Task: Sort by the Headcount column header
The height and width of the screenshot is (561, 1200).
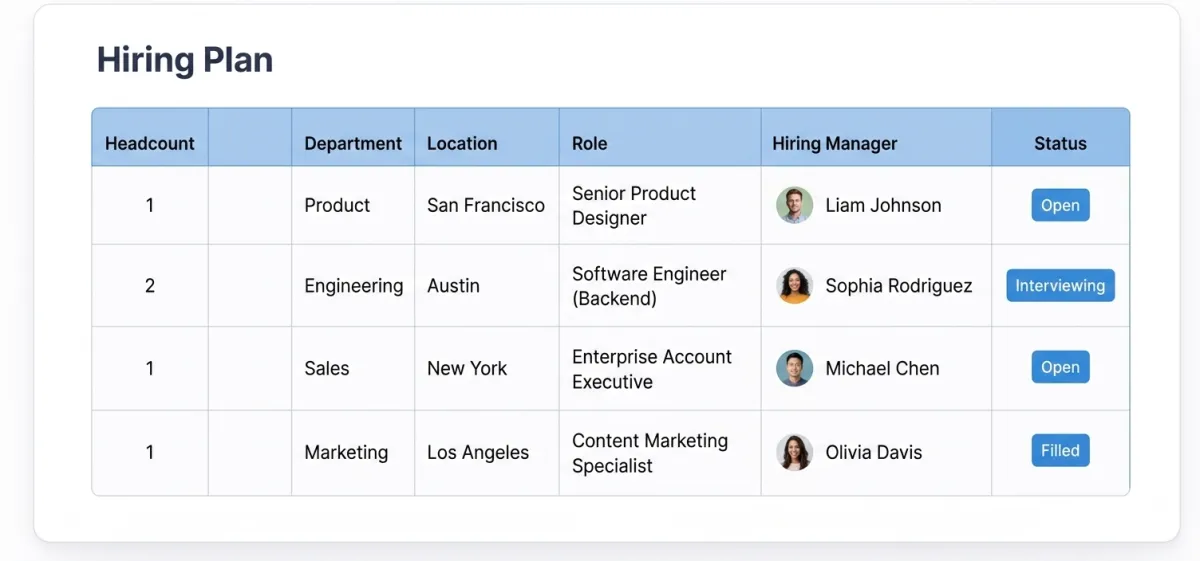Action: coord(150,143)
